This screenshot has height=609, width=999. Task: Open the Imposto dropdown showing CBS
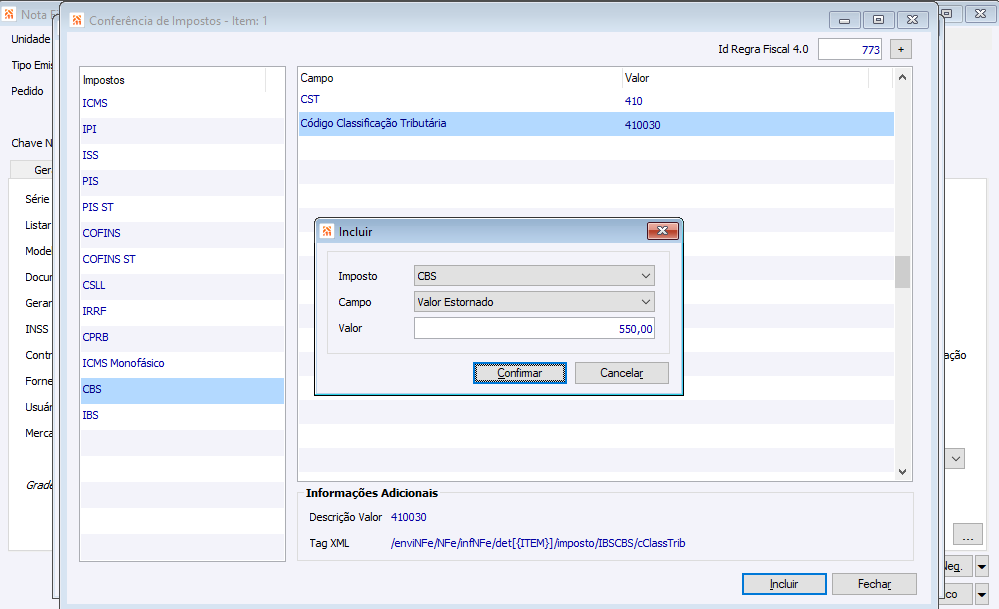534,276
